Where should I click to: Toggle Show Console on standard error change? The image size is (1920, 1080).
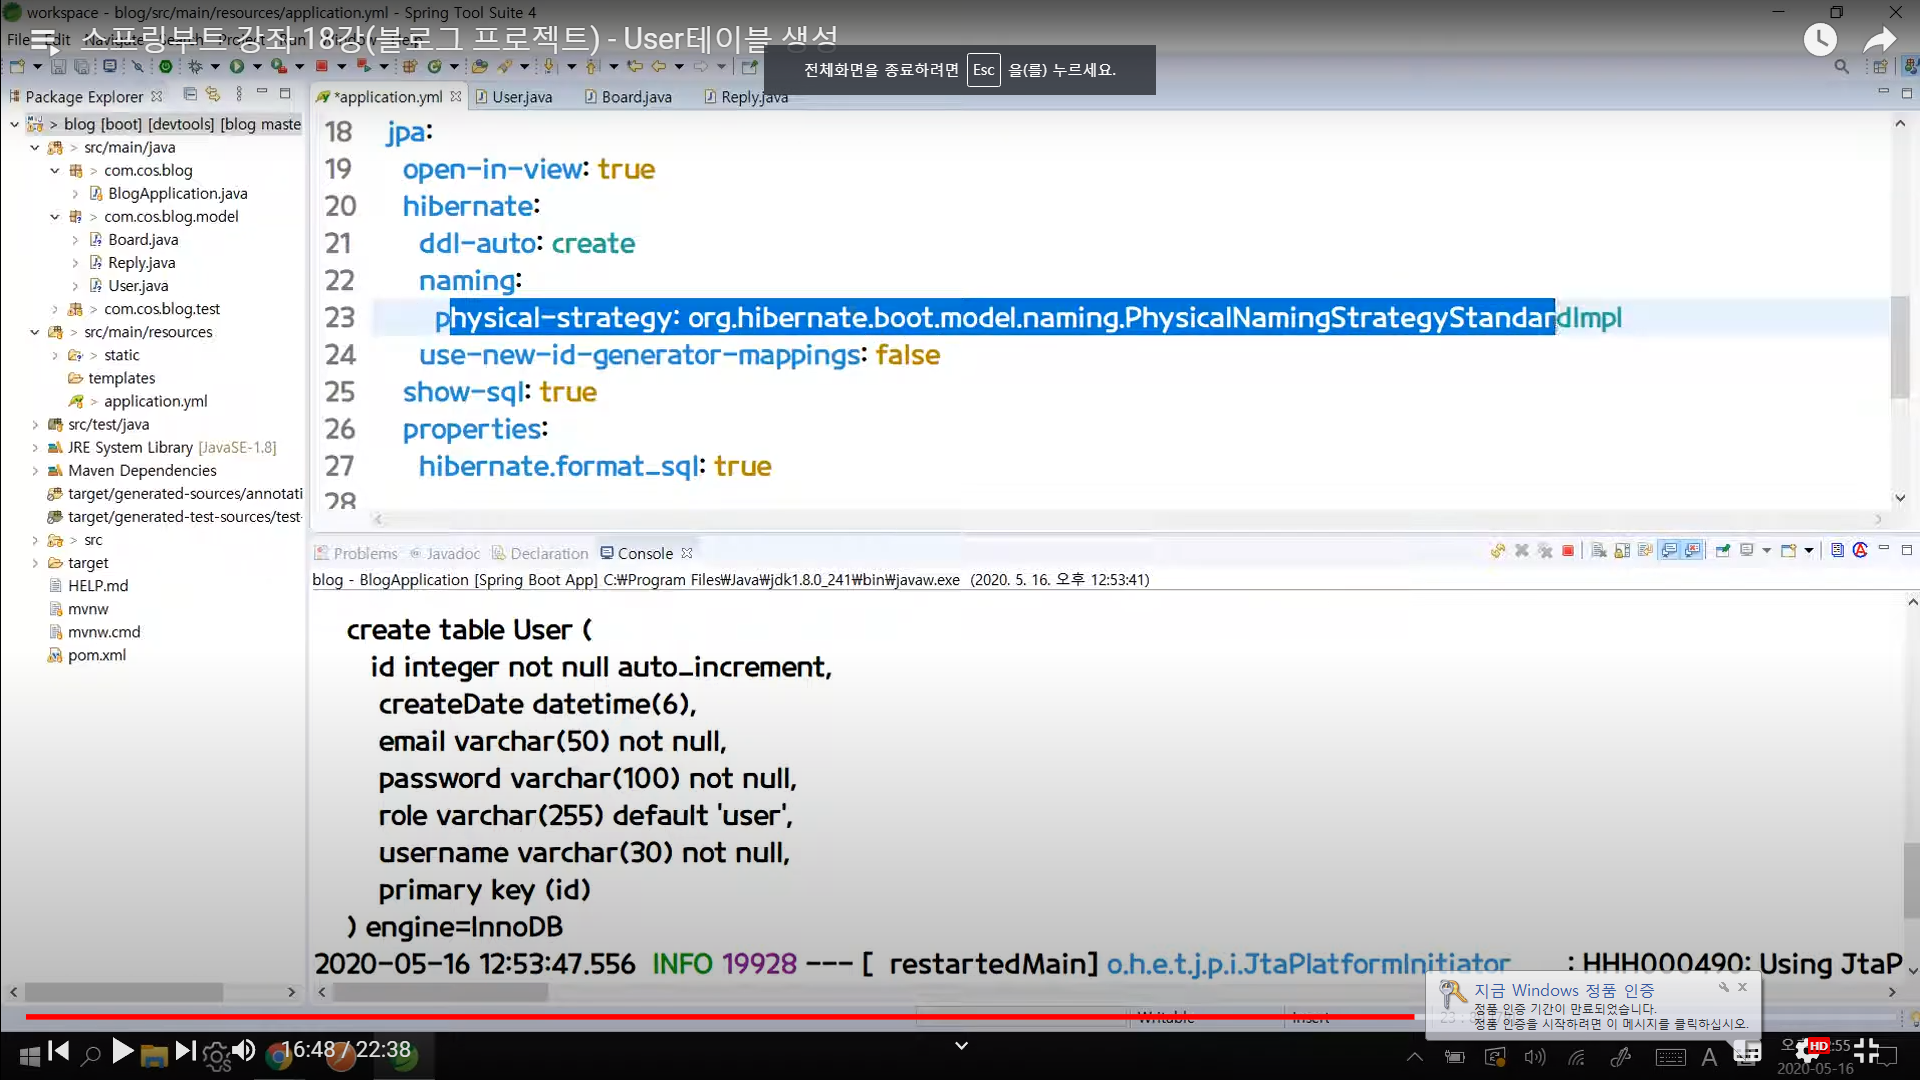pos(1692,551)
